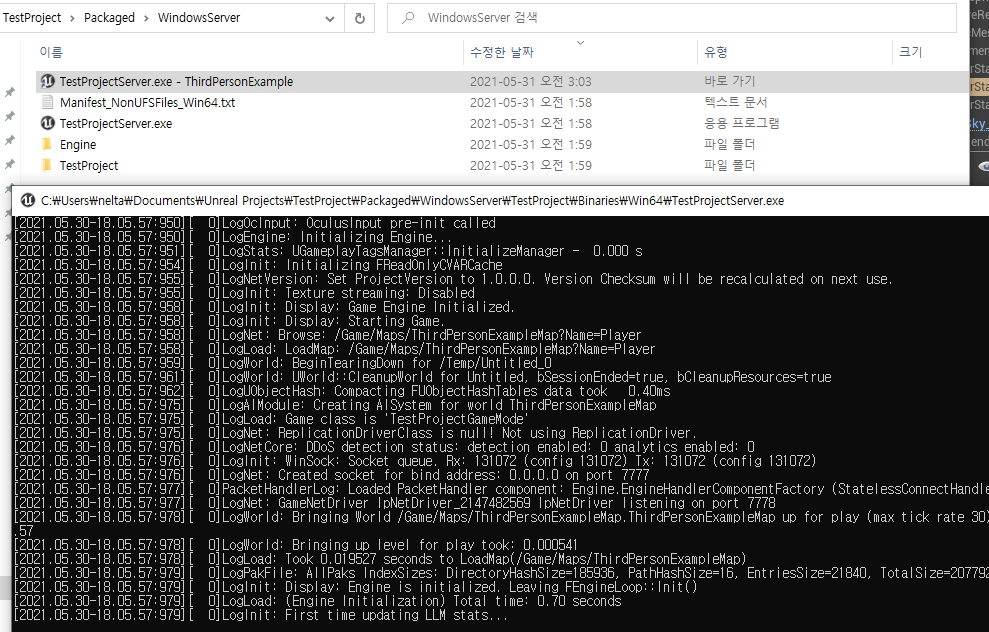Select the Engine folder name

78,144
